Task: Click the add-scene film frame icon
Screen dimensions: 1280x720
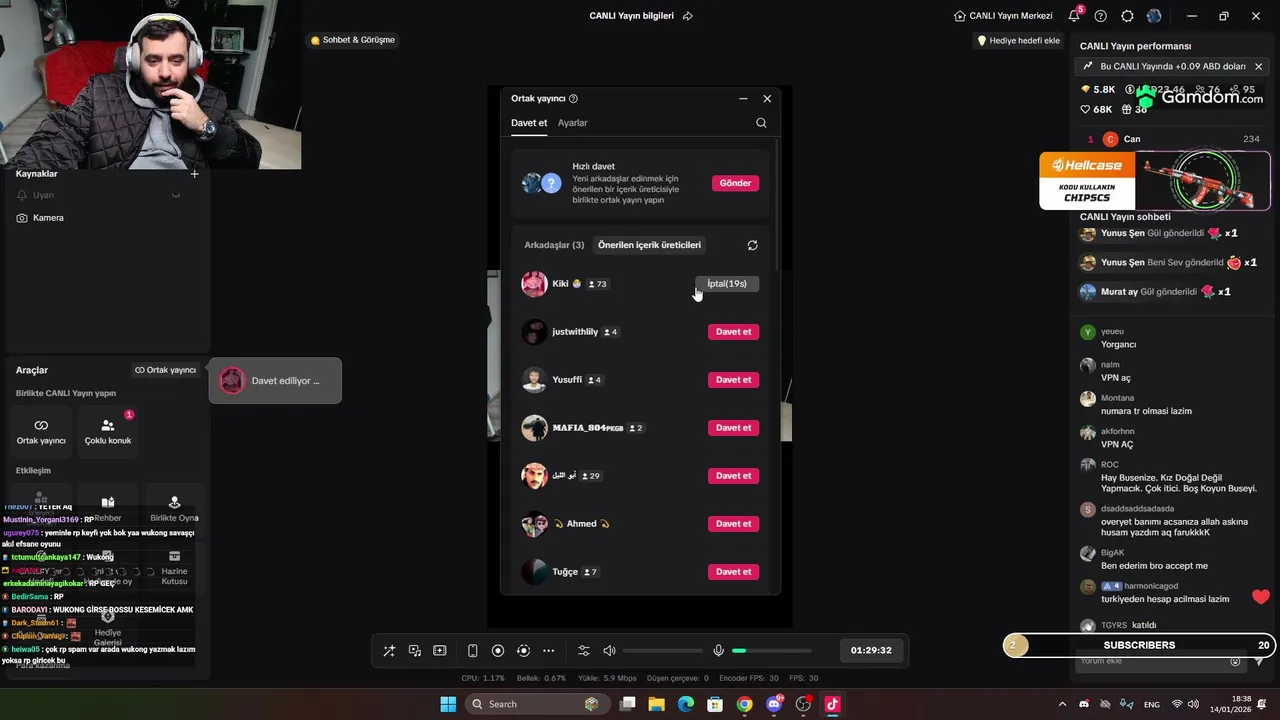Action: pyautogui.click(x=439, y=651)
